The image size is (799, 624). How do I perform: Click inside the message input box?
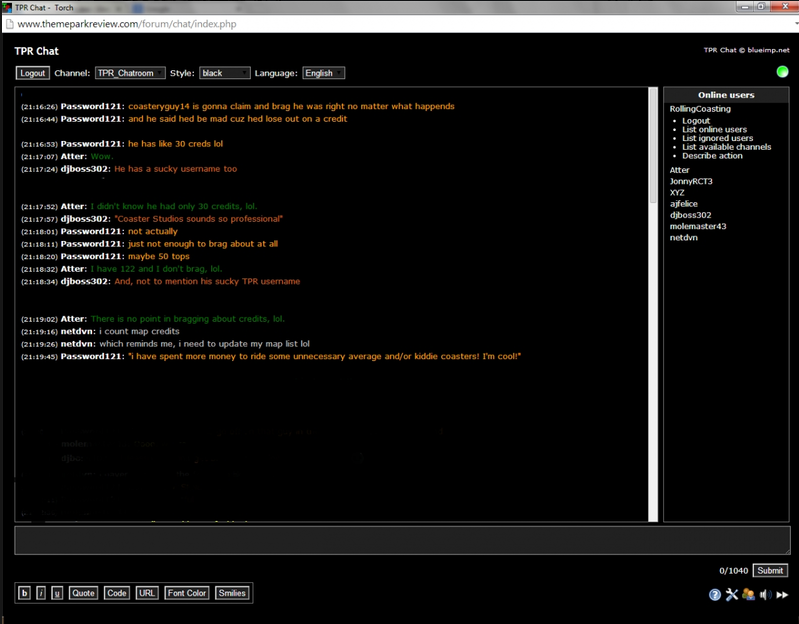coord(400,540)
